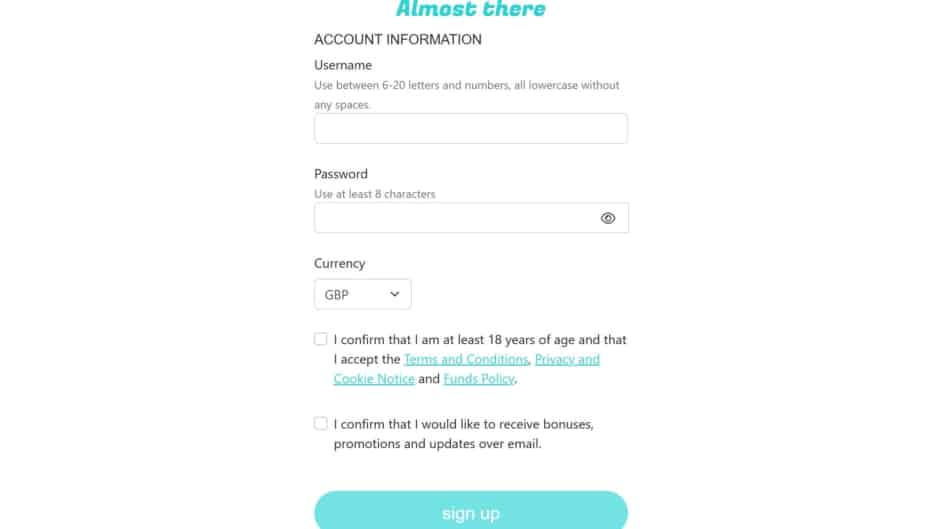Focus the Password input field
Viewport: 946px width, 529px height.
pyautogui.click(x=455, y=218)
